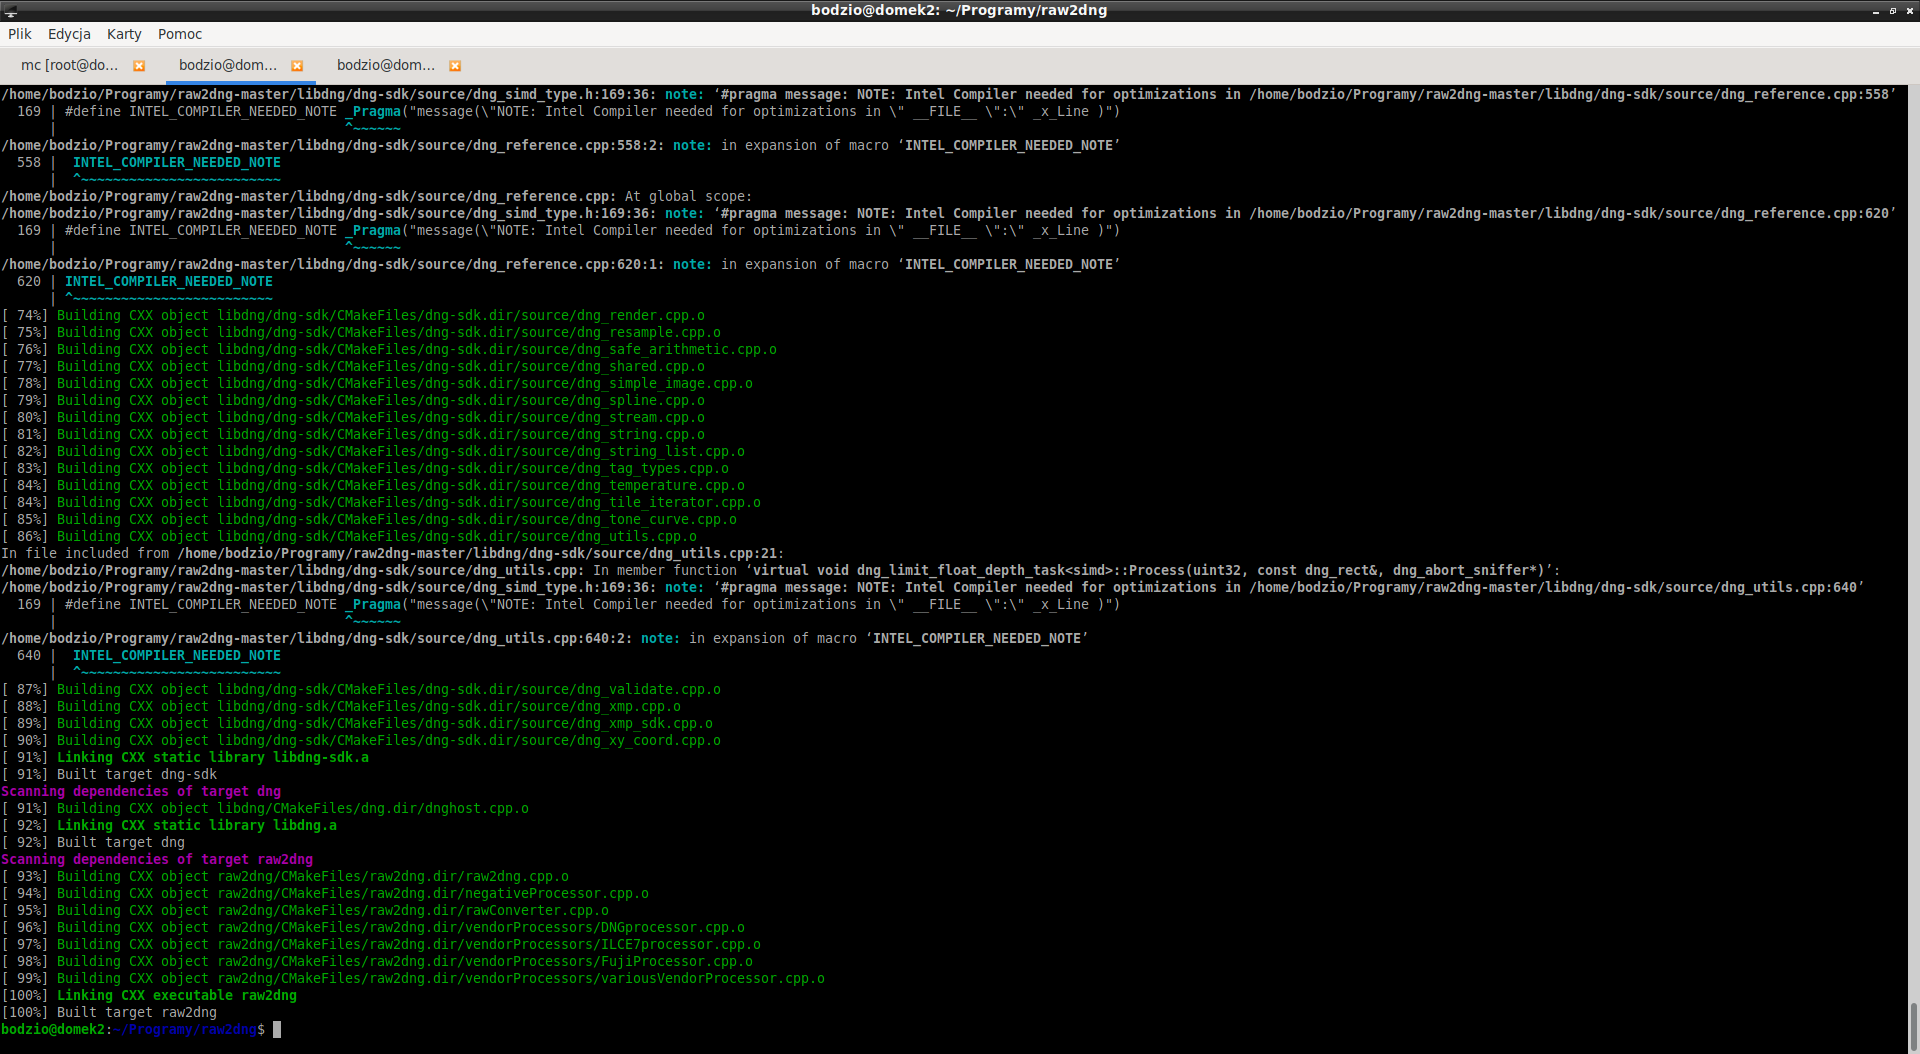Click the 'Linking CXX executable raw2dng' line
This screenshot has width=1920, height=1054.
(176, 995)
